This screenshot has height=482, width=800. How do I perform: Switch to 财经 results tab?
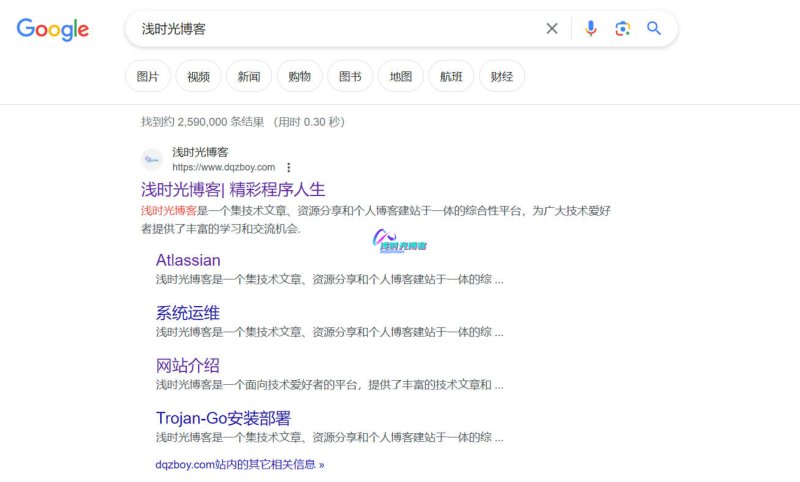(502, 77)
